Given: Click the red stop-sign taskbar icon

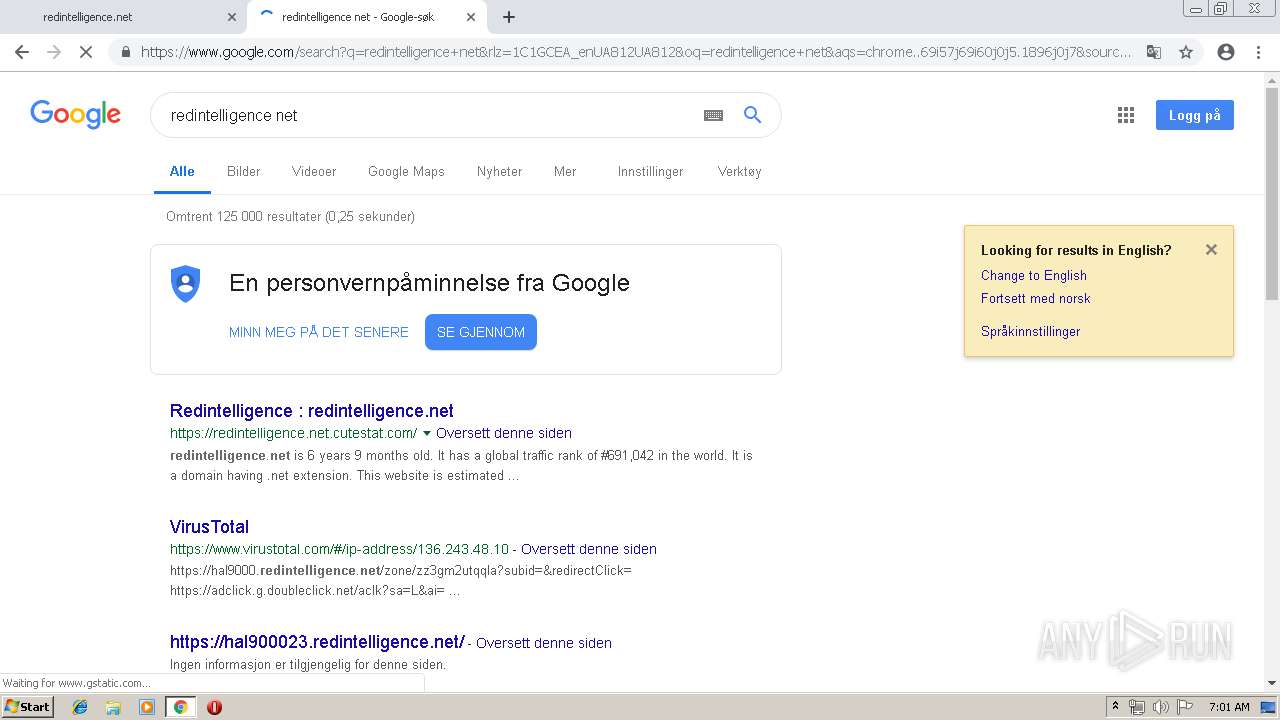Looking at the screenshot, I should [214, 707].
